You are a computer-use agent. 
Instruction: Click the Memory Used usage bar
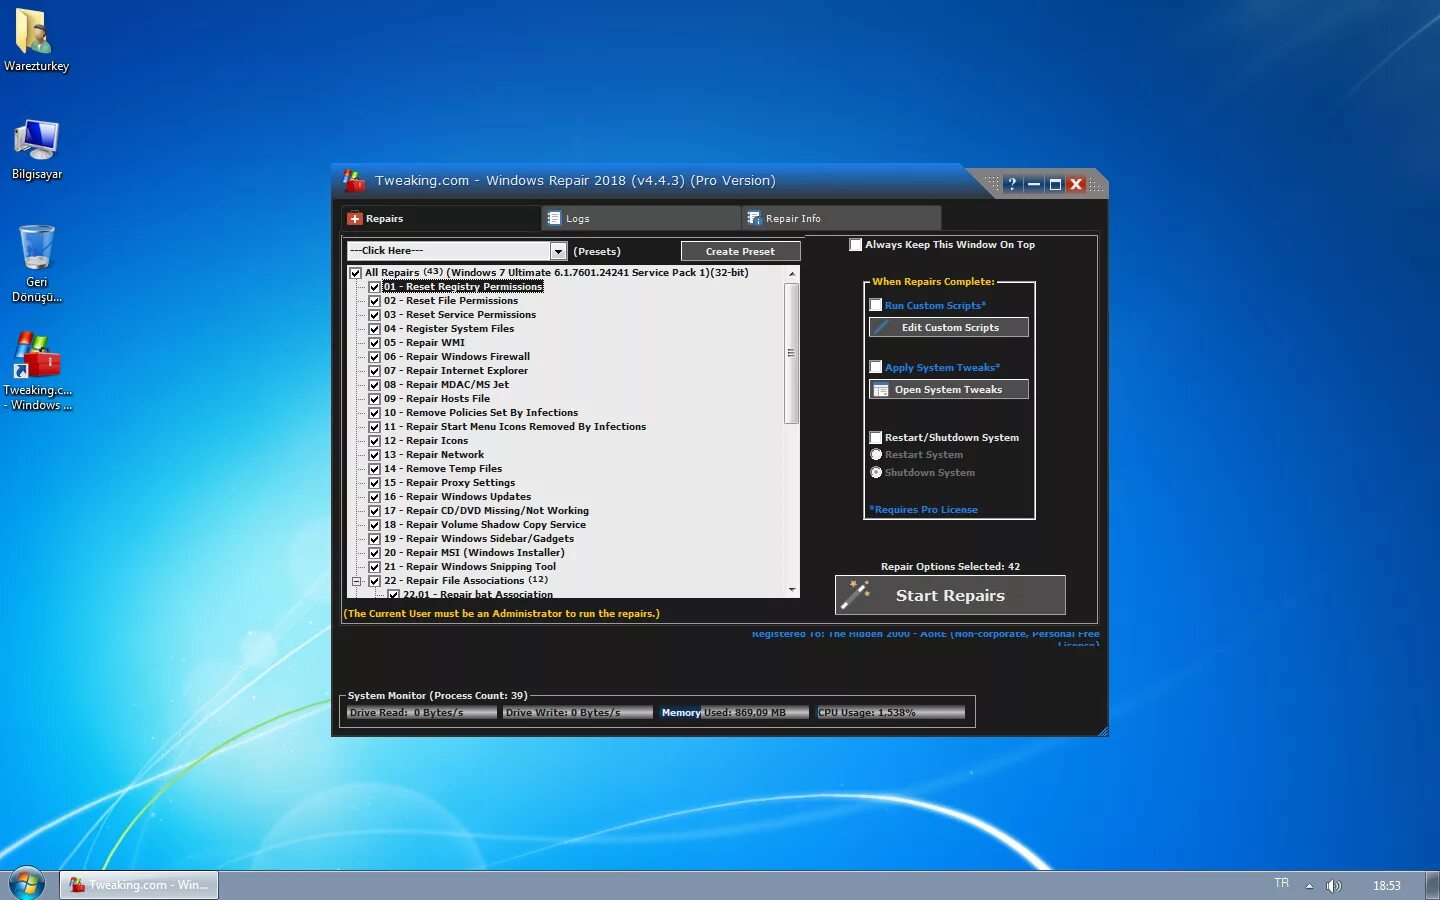pyautogui.click(x=734, y=713)
